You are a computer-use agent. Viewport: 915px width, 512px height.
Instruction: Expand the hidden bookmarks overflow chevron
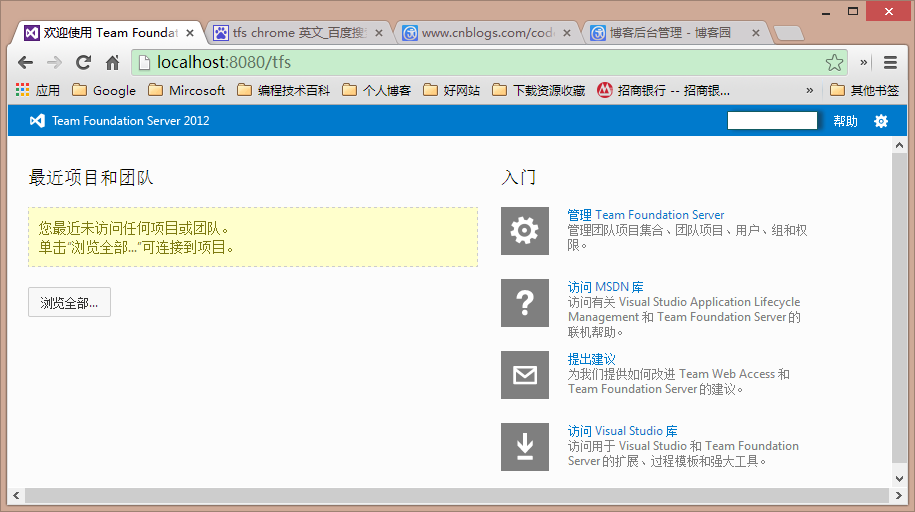[x=809, y=90]
